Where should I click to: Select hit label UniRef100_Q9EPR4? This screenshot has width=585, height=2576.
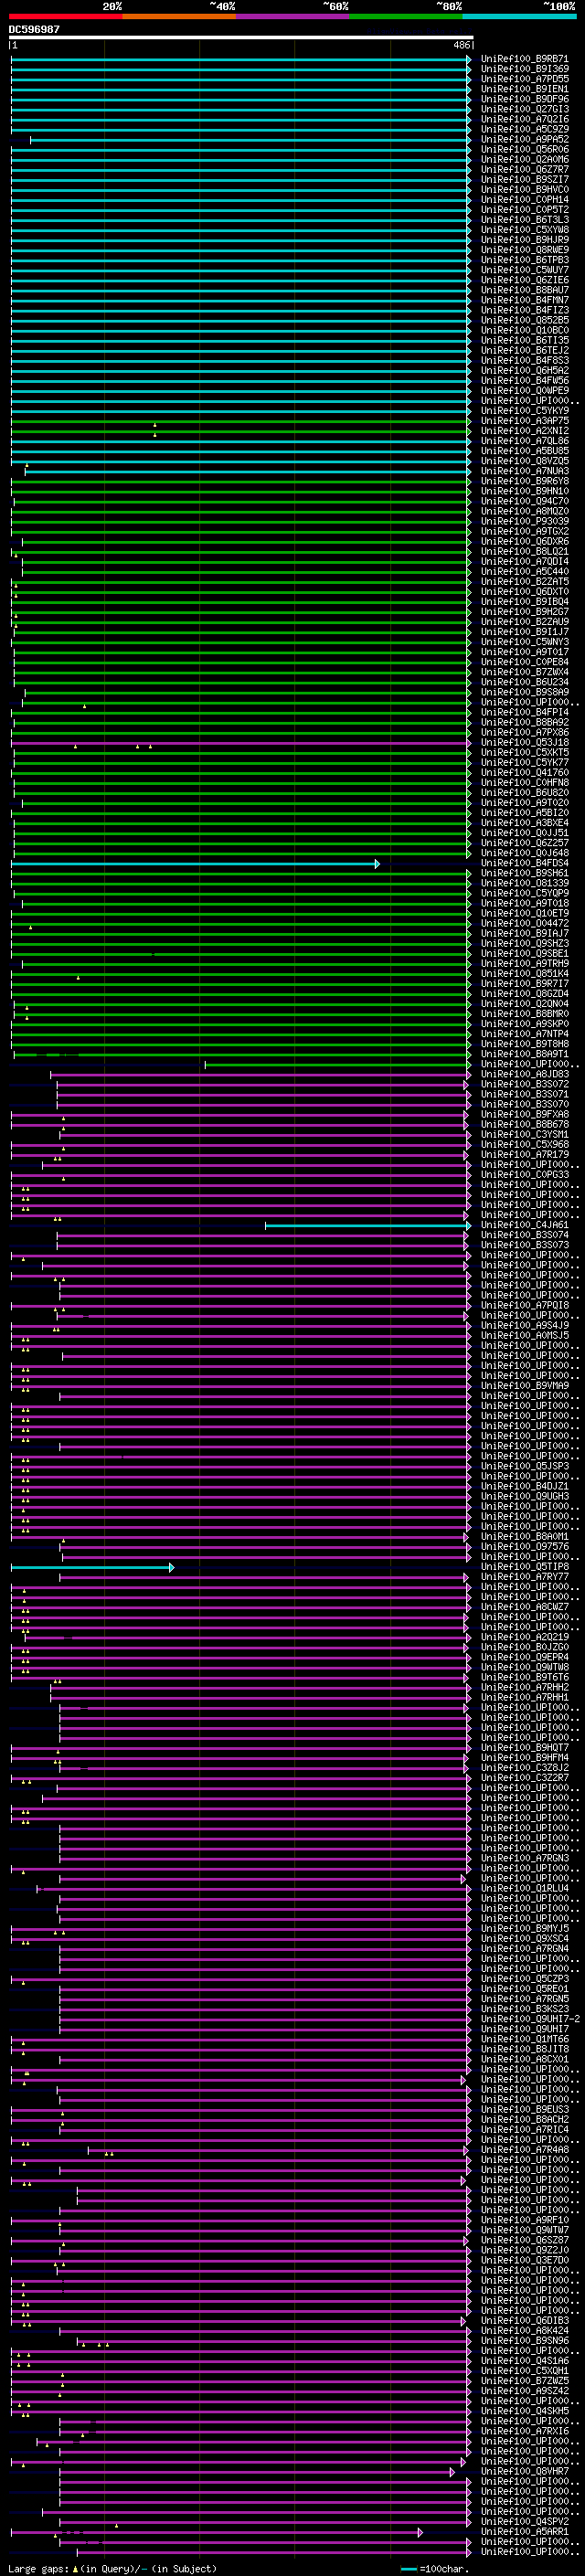pyautogui.click(x=525, y=1657)
